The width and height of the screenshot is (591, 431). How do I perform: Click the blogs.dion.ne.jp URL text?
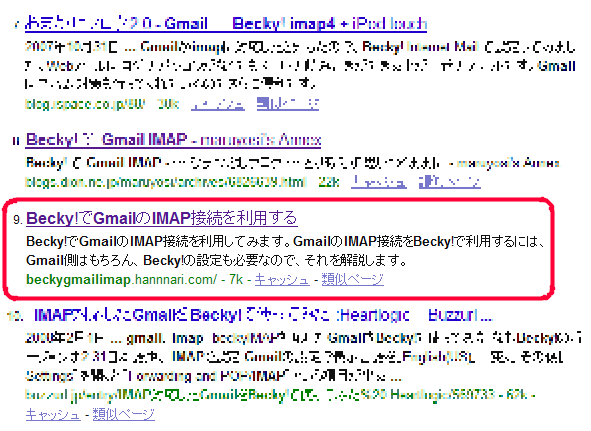(x=165, y=182)
